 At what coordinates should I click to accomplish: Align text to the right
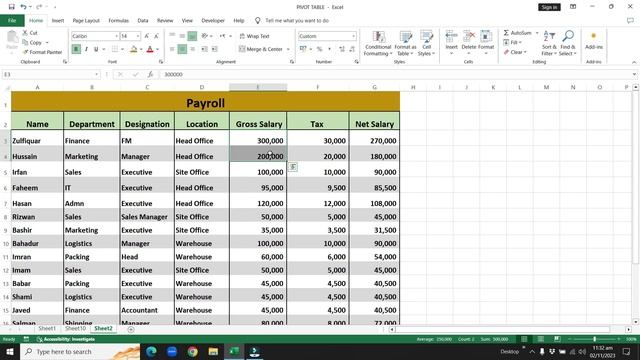[192, 49]
